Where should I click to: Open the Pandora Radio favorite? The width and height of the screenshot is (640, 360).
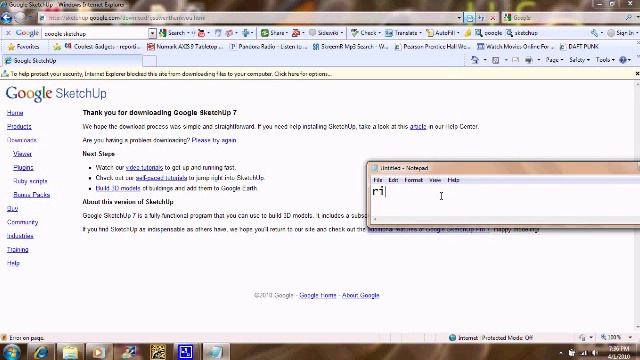268,47
